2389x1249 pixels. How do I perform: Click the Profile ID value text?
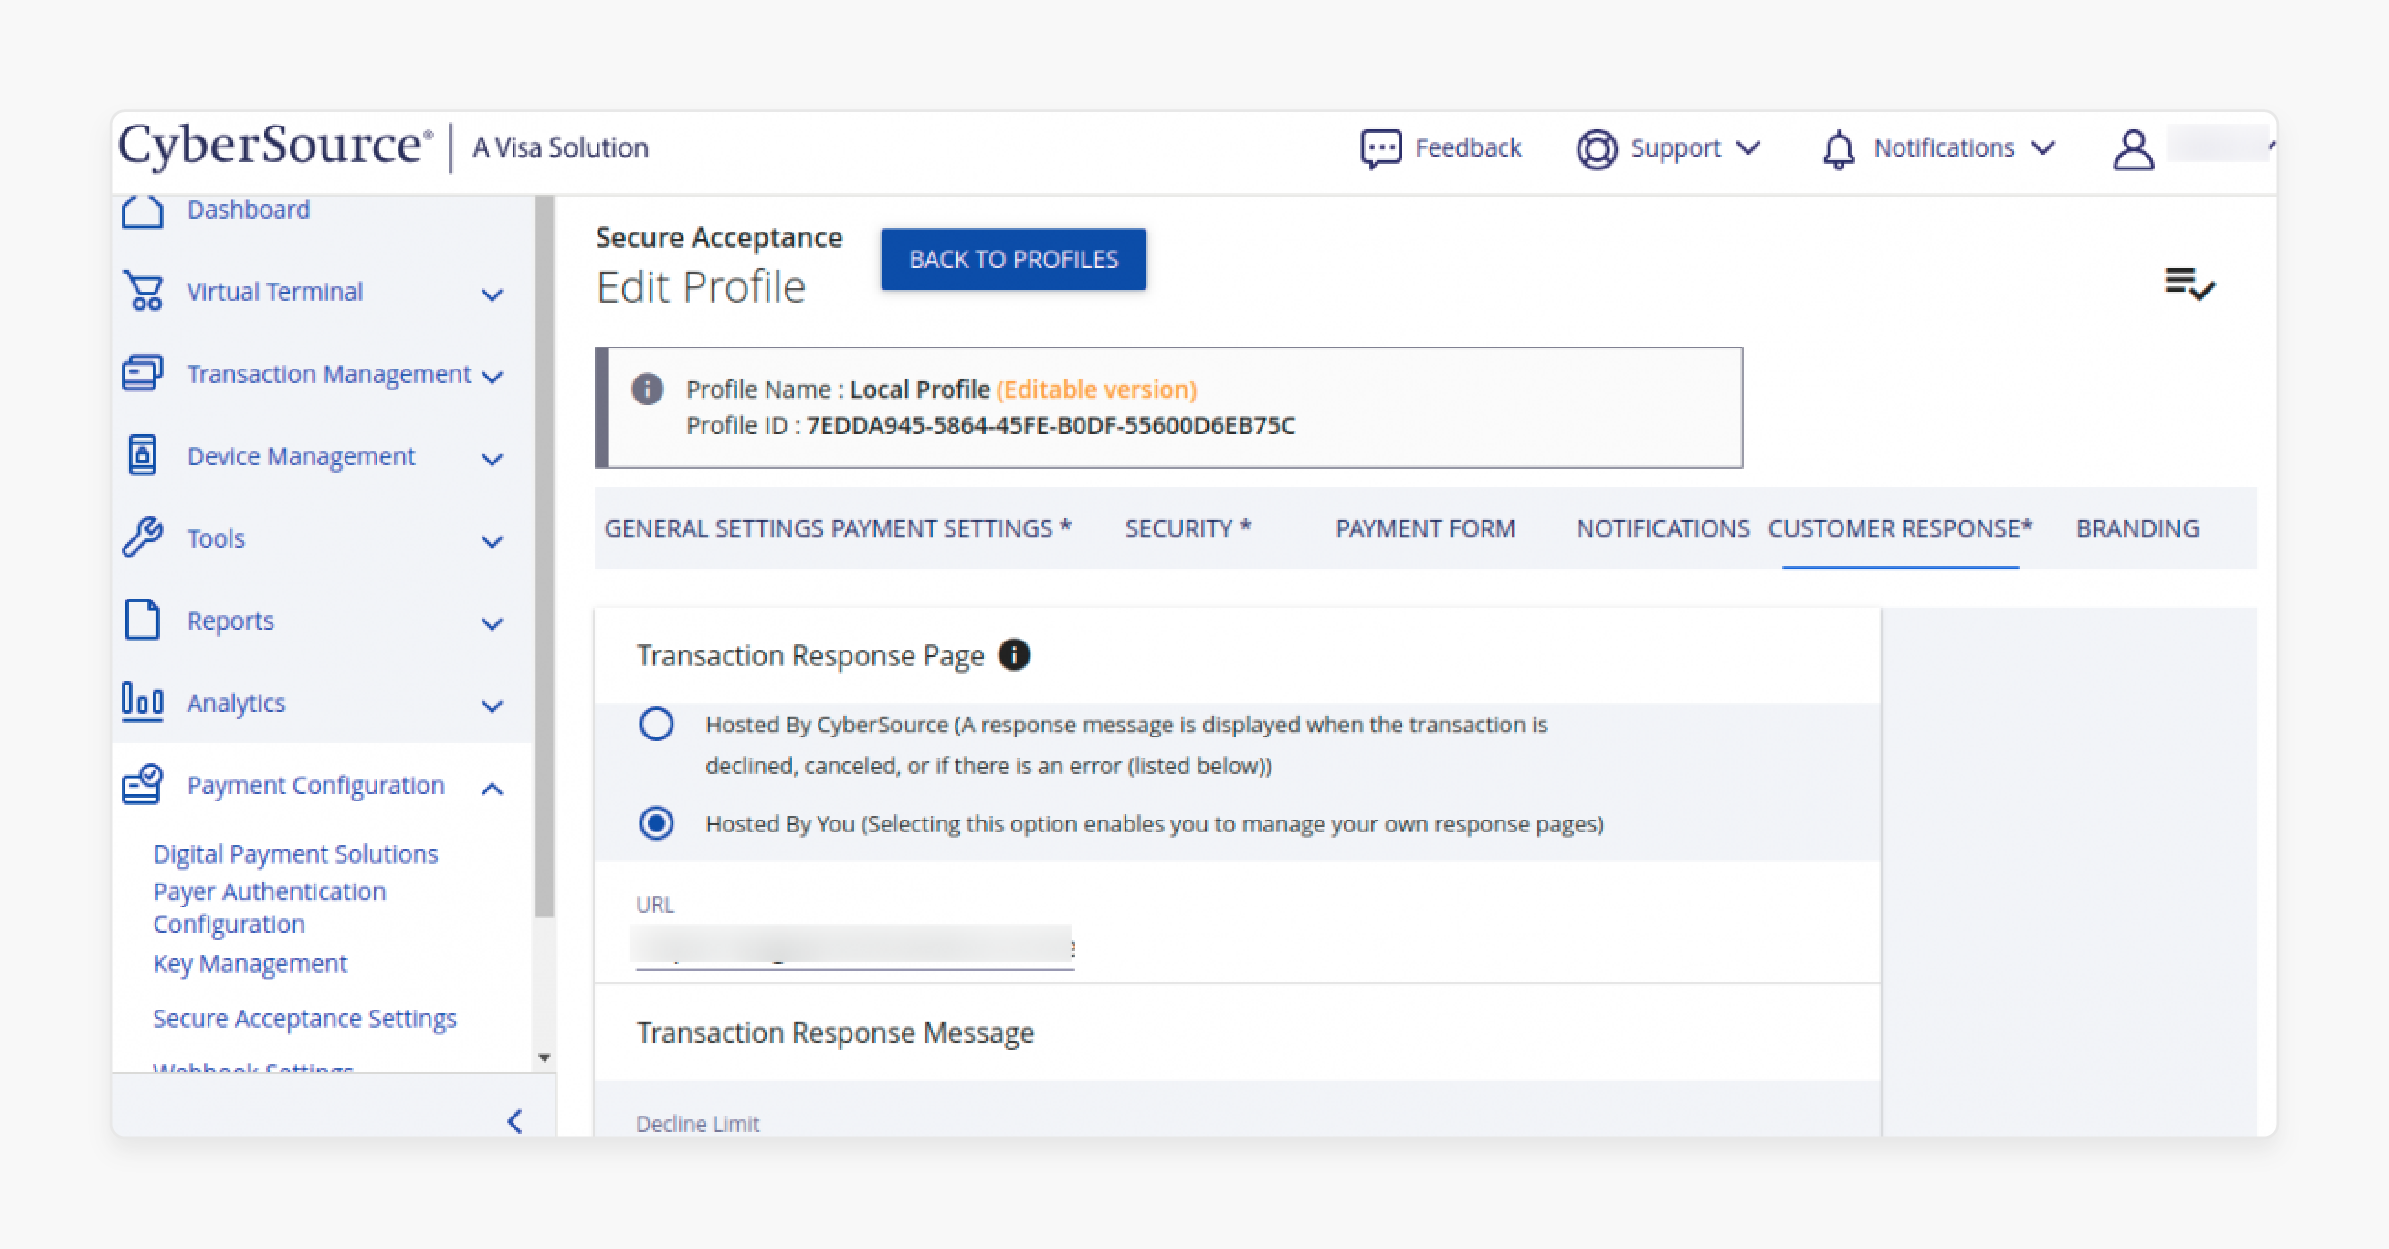[x=1051, y=425]
